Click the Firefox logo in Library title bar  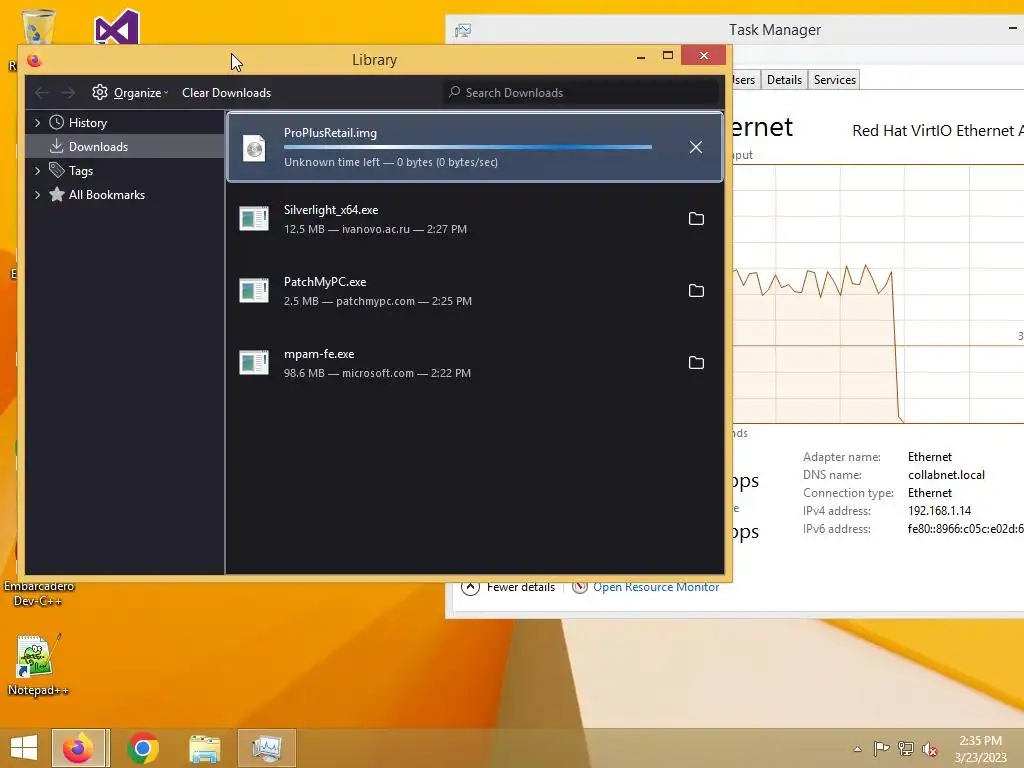click(x=35, y=60)
